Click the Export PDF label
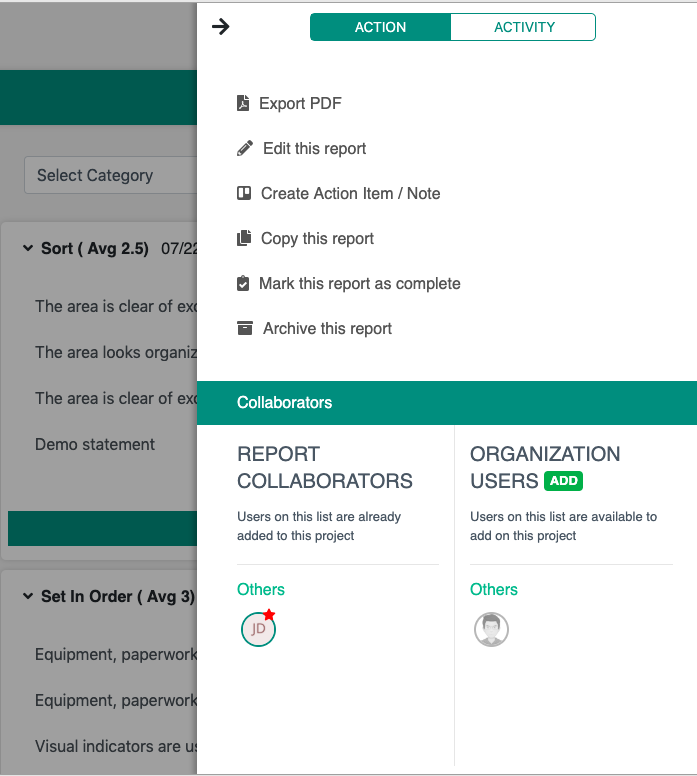The width and height of the screenshot is (697, 776). (x=300, y=103)
